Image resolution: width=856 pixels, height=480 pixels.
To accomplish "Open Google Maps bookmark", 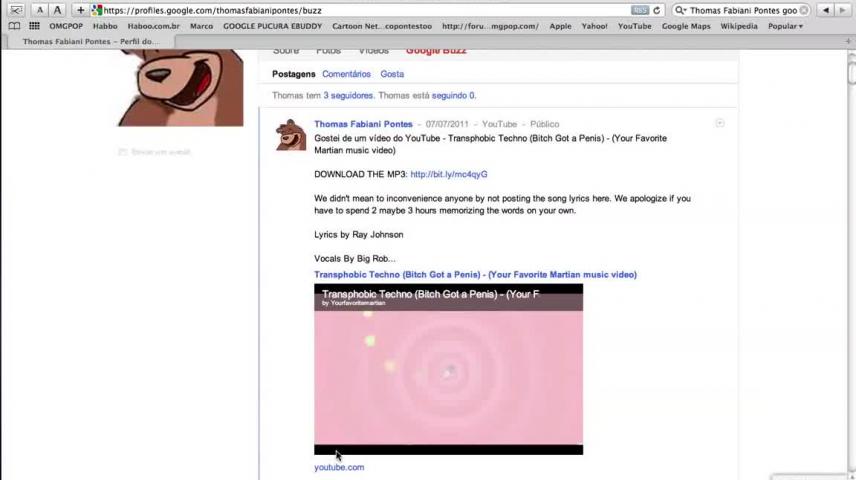I will pos(686,26).
